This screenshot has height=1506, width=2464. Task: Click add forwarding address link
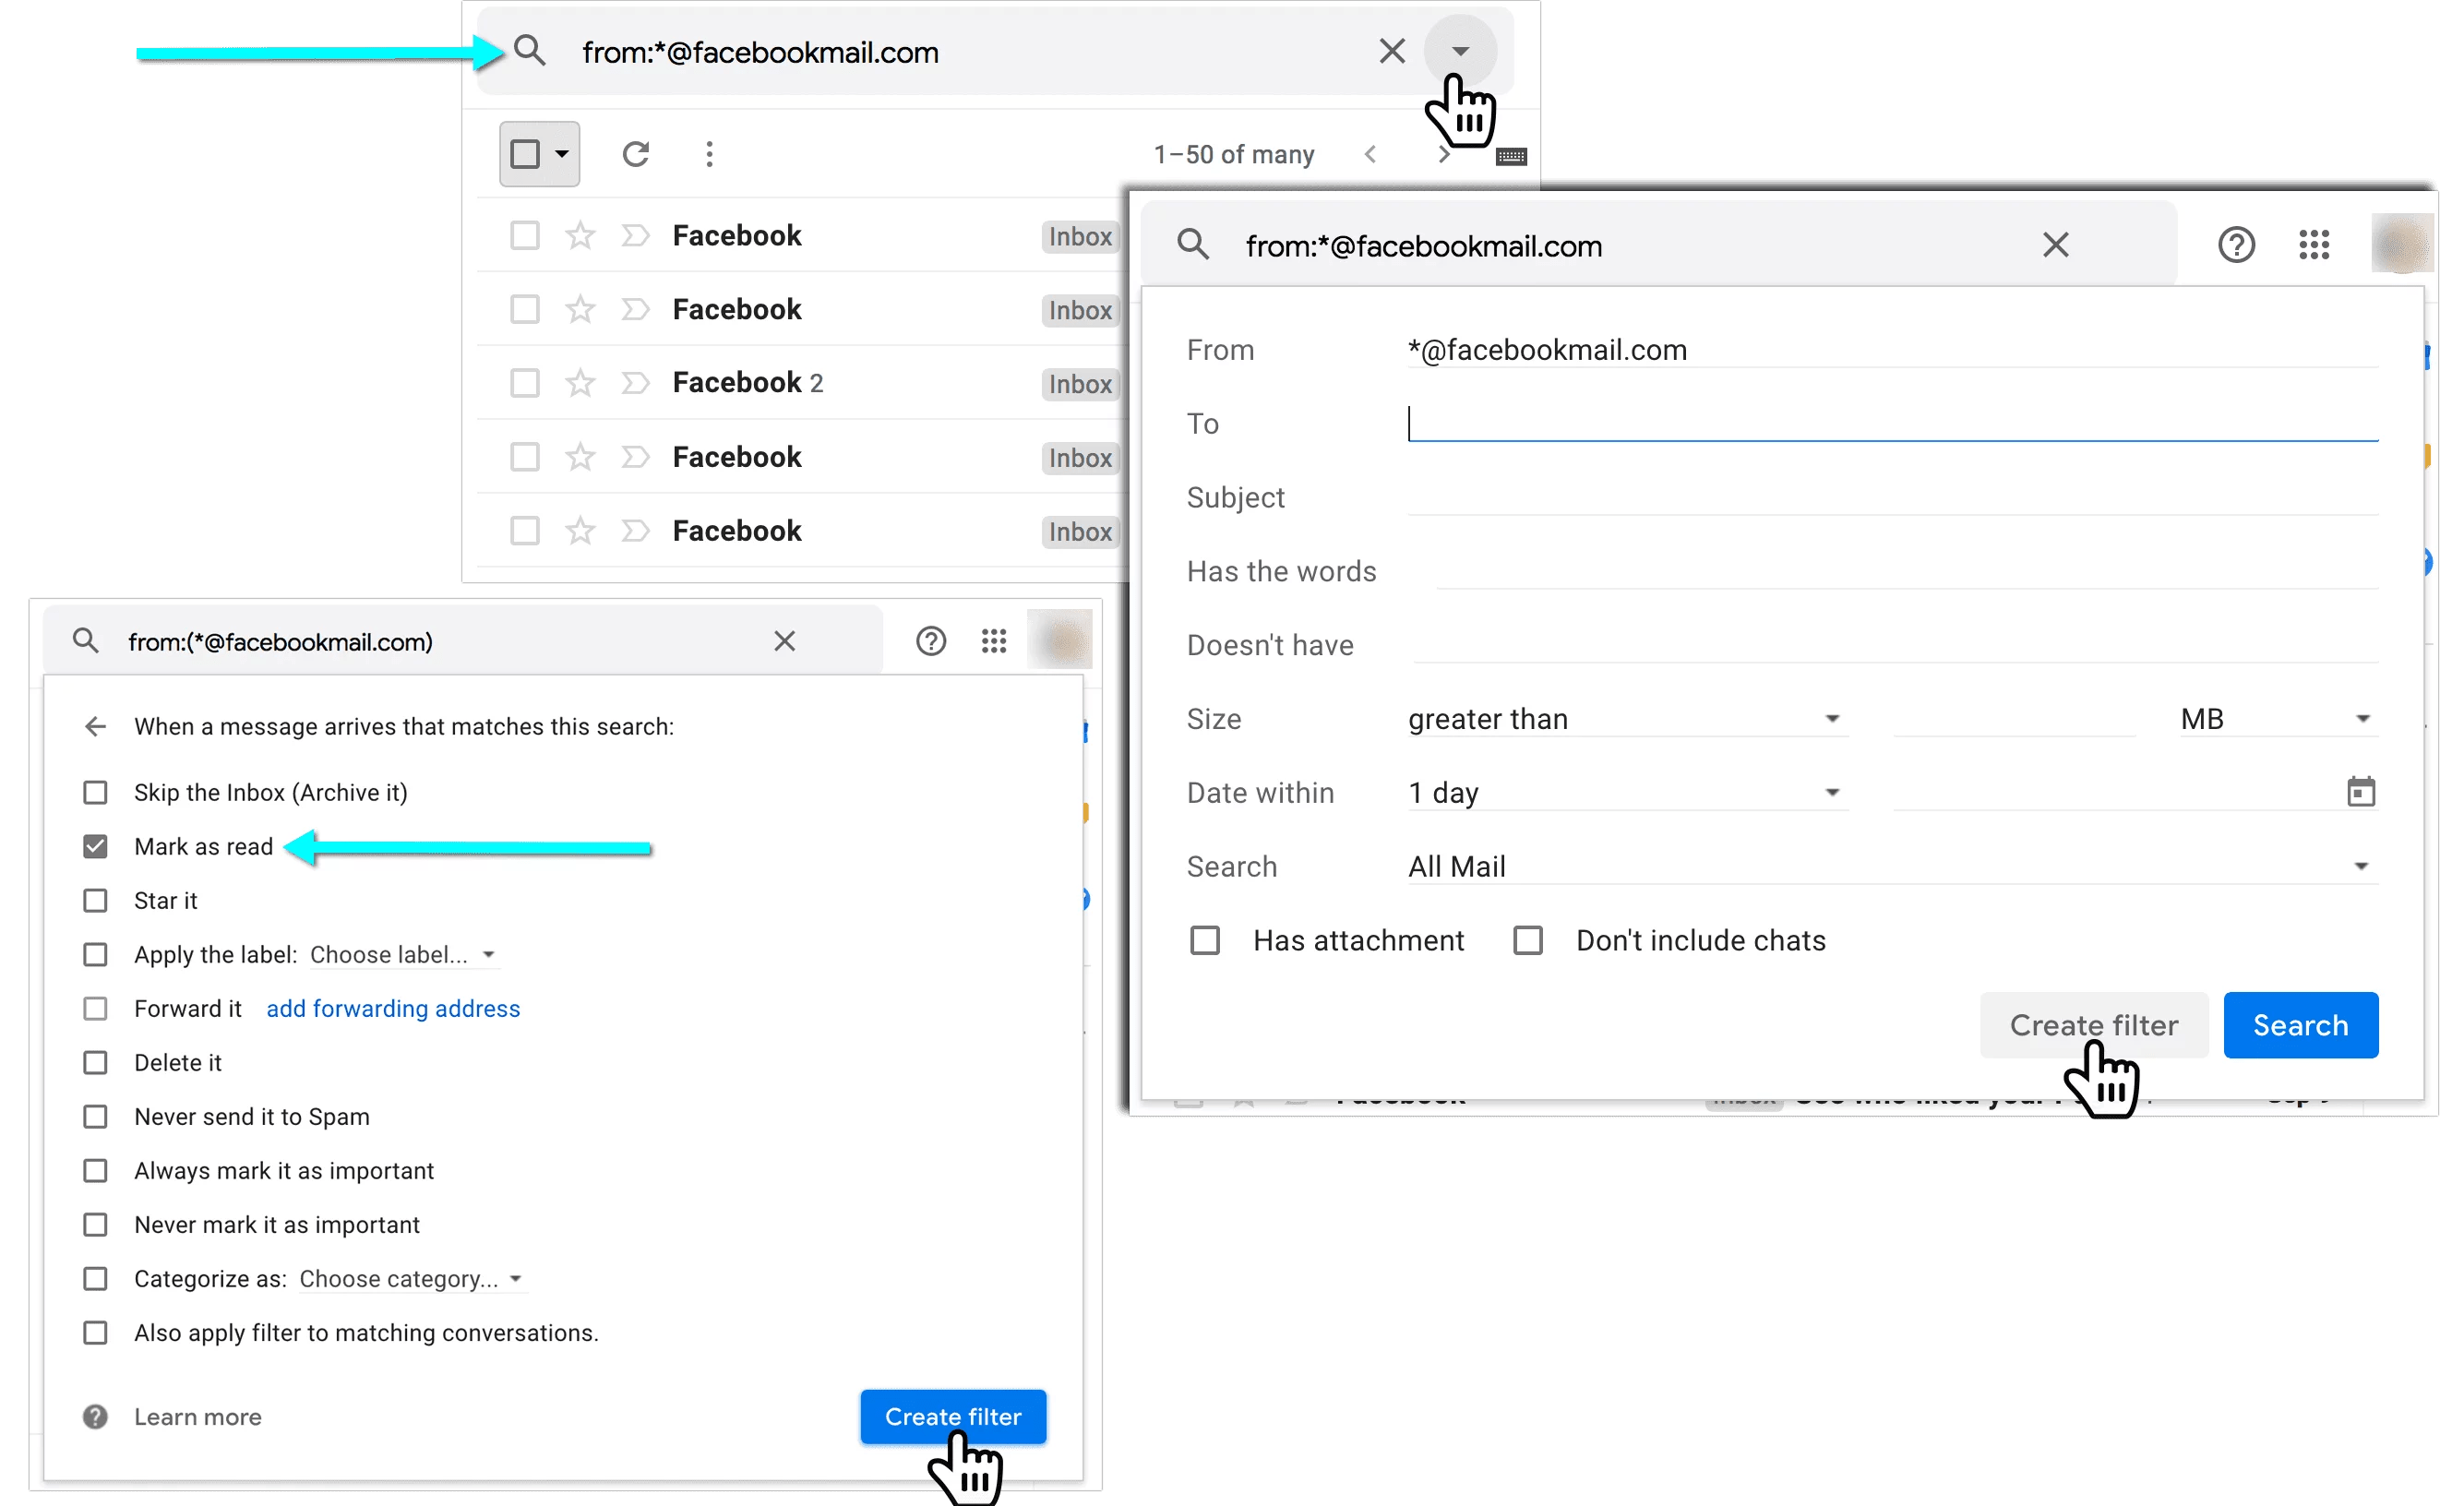(x=393, y=1009)
